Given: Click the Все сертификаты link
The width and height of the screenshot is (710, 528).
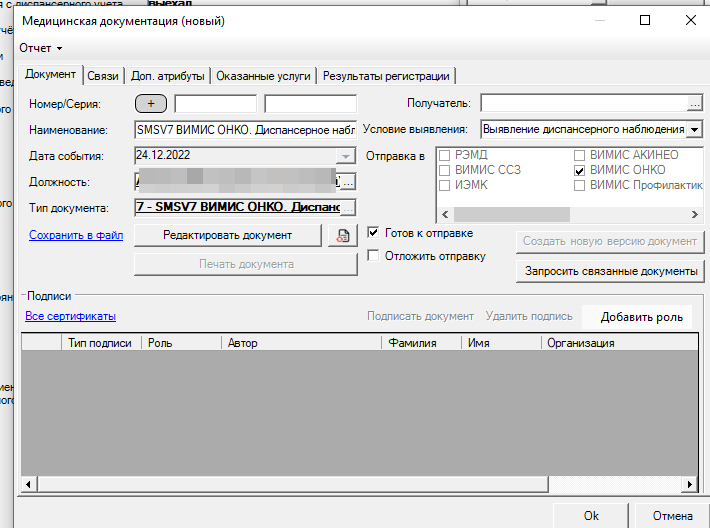Looking at the screenshot, I should [70, 316].
